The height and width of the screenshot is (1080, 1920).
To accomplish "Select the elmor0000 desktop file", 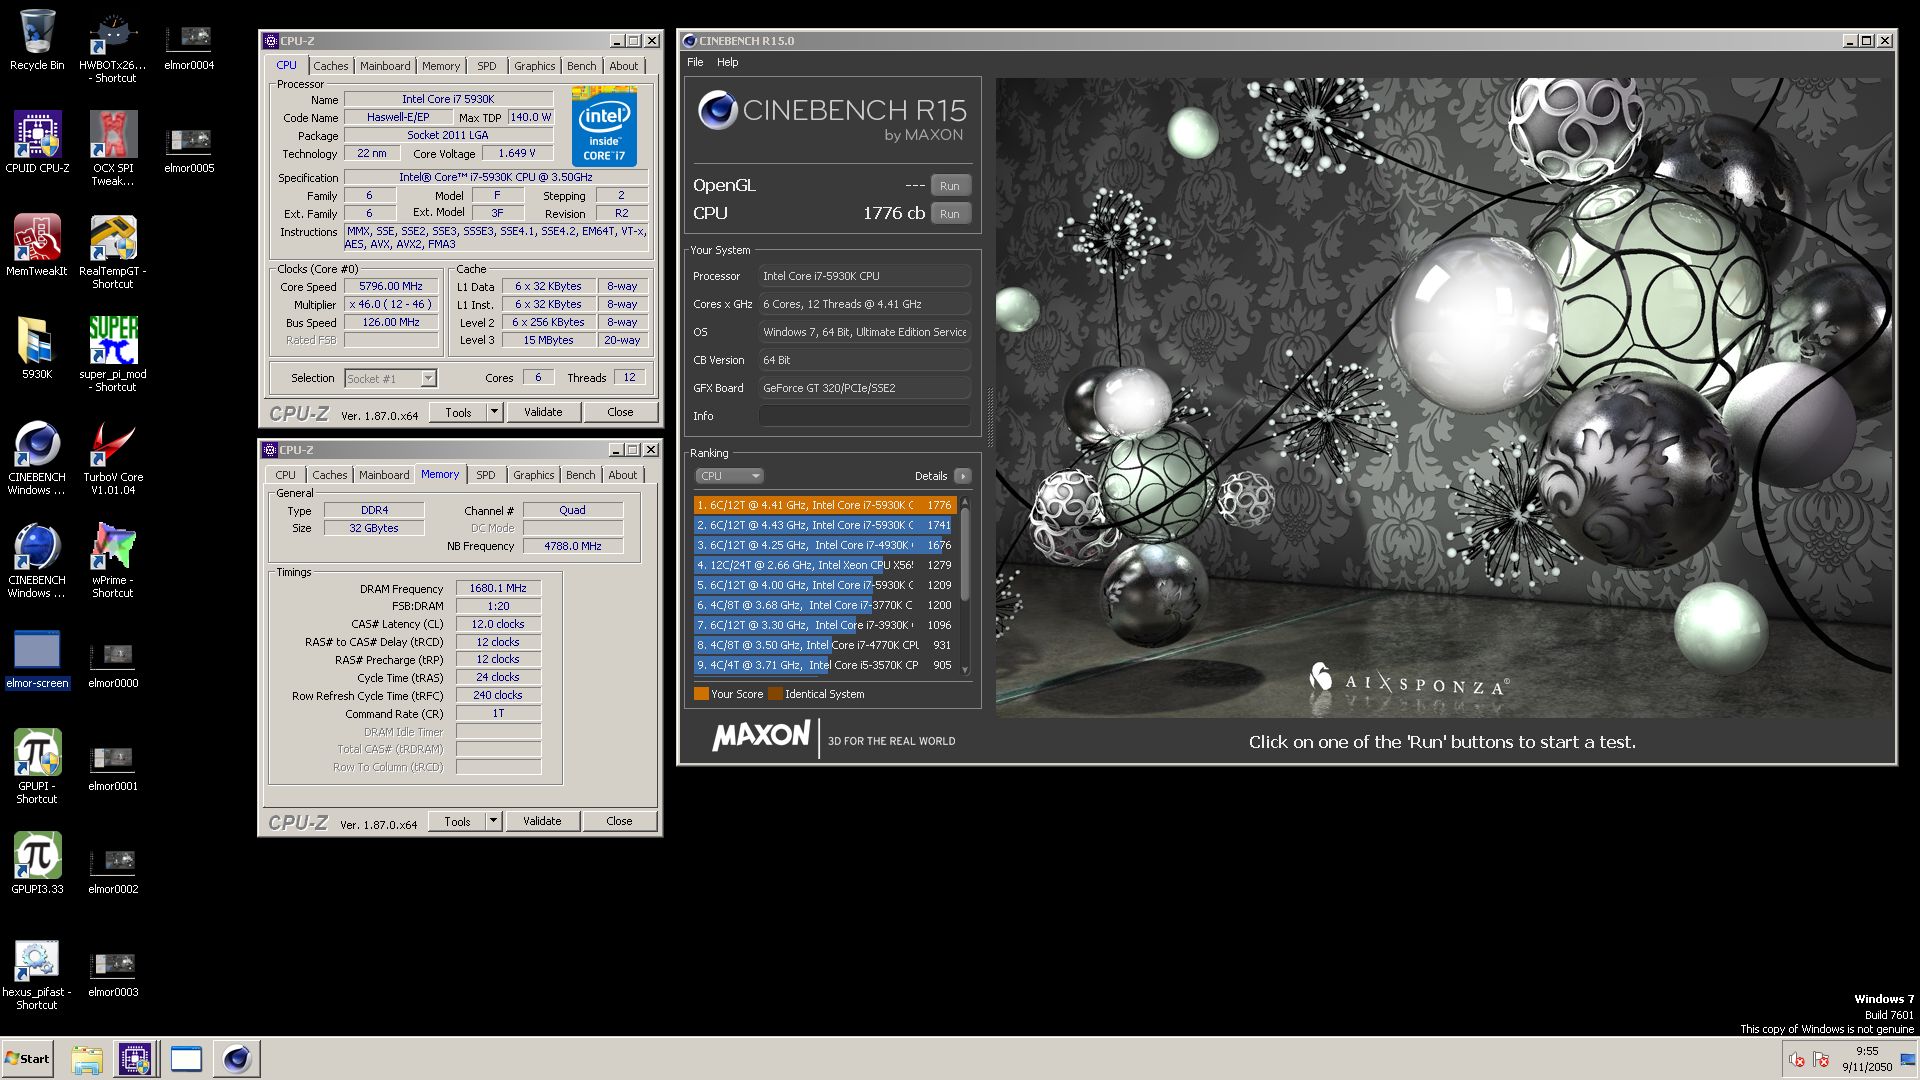I will [113, 664].
